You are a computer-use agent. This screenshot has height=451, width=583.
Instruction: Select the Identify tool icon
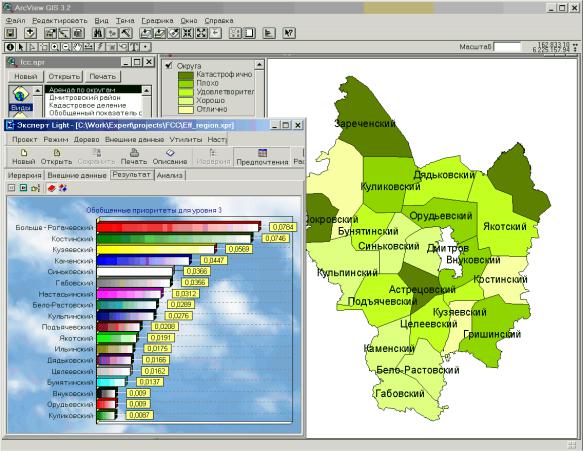pos(10,47)
